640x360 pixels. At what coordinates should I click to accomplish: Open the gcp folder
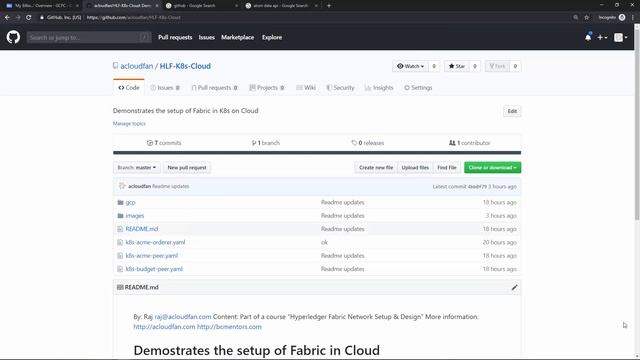[130, 202]
